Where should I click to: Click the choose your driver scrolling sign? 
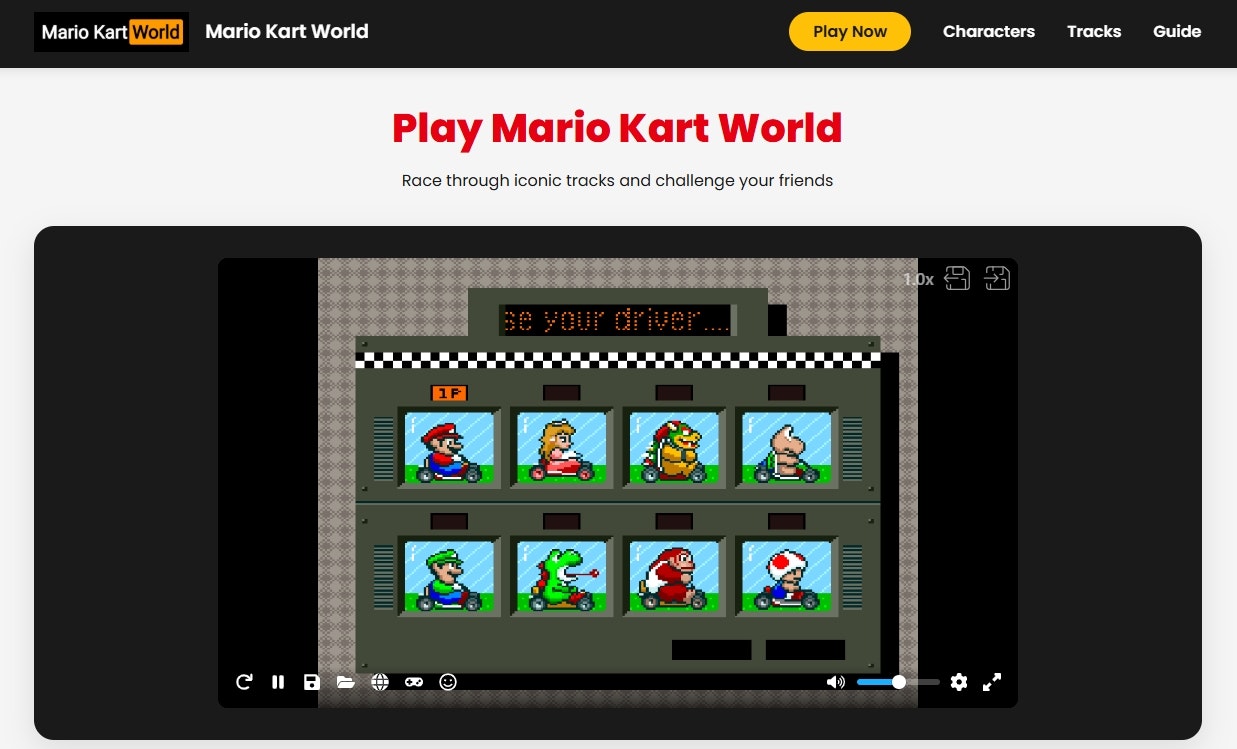618,320
